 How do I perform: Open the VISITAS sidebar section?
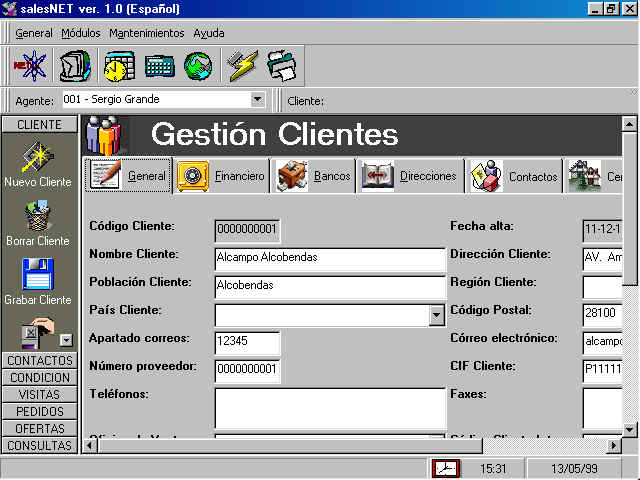[x=40, y=394]
